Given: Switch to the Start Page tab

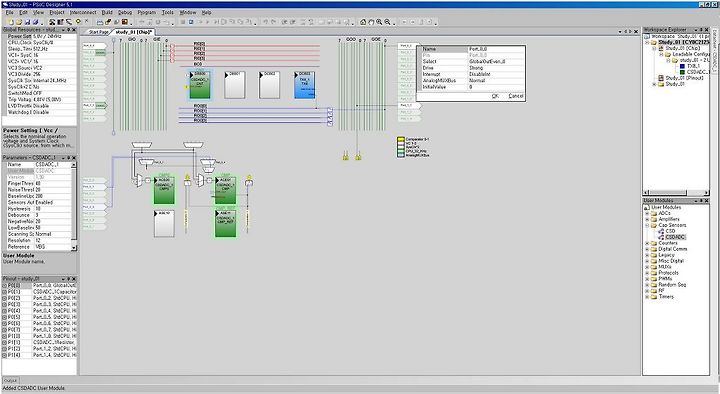Looking at the screenshot, I should (x=99, y=32).
